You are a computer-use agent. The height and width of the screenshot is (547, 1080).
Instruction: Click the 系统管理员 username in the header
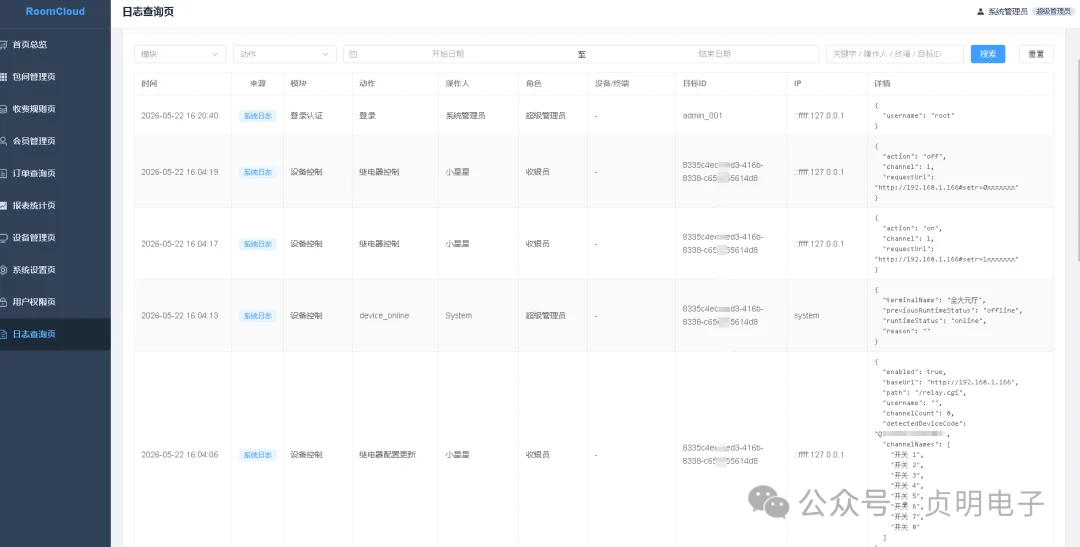pyautogui.click(x=1008, y=12)
